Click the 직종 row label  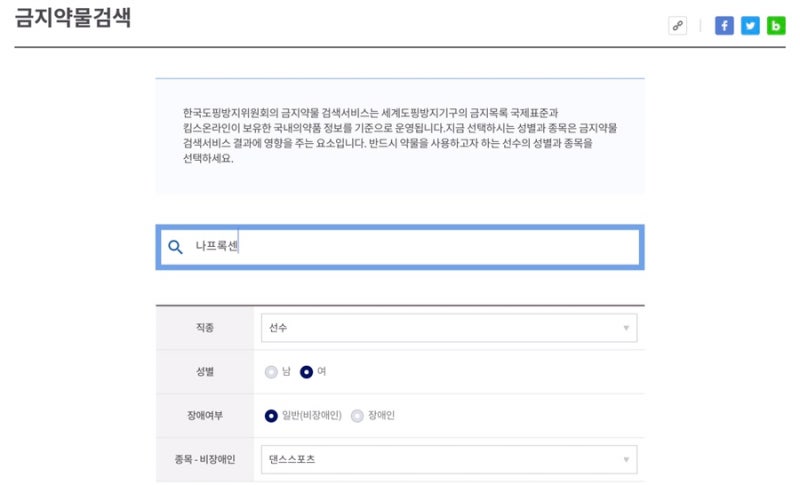coord(205,328)
